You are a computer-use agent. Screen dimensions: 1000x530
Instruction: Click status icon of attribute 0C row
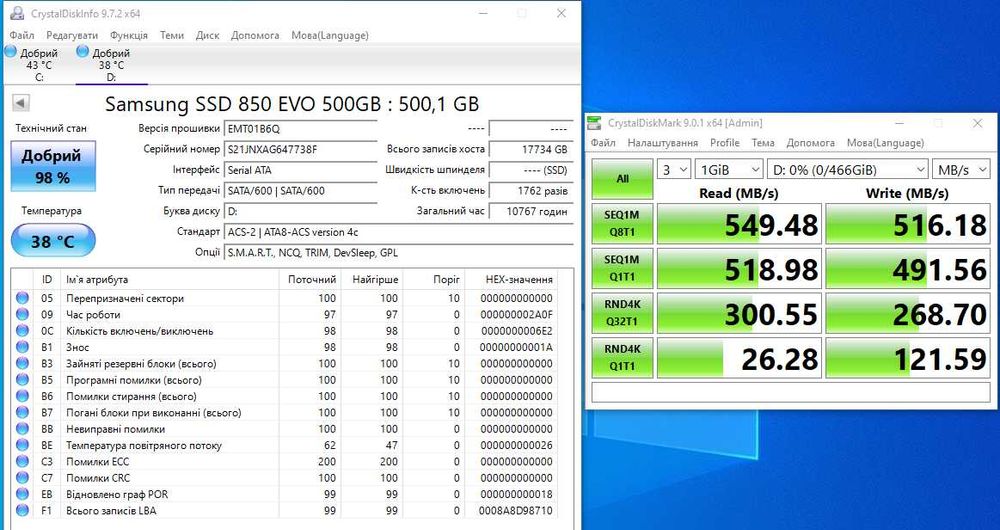click(x=22, y=331)
